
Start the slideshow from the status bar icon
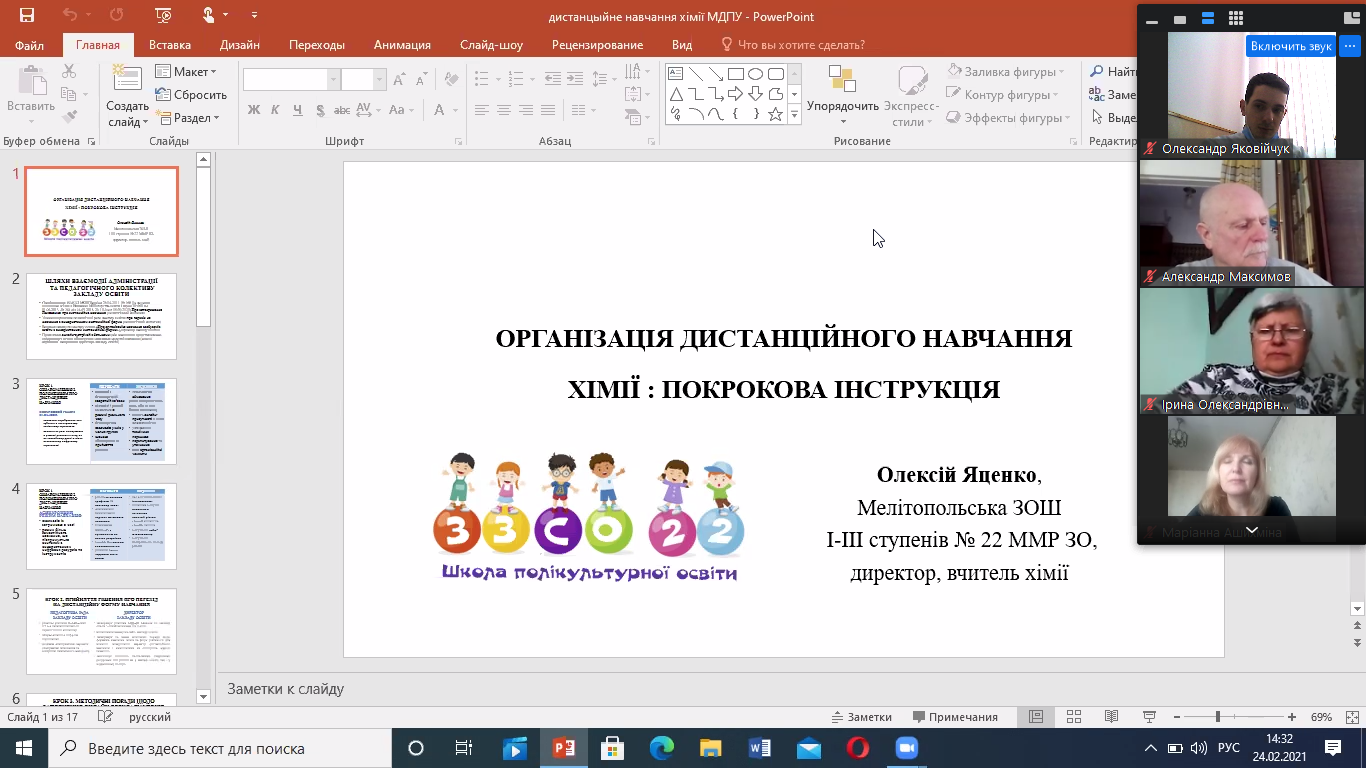click(x=1148, y=717)
